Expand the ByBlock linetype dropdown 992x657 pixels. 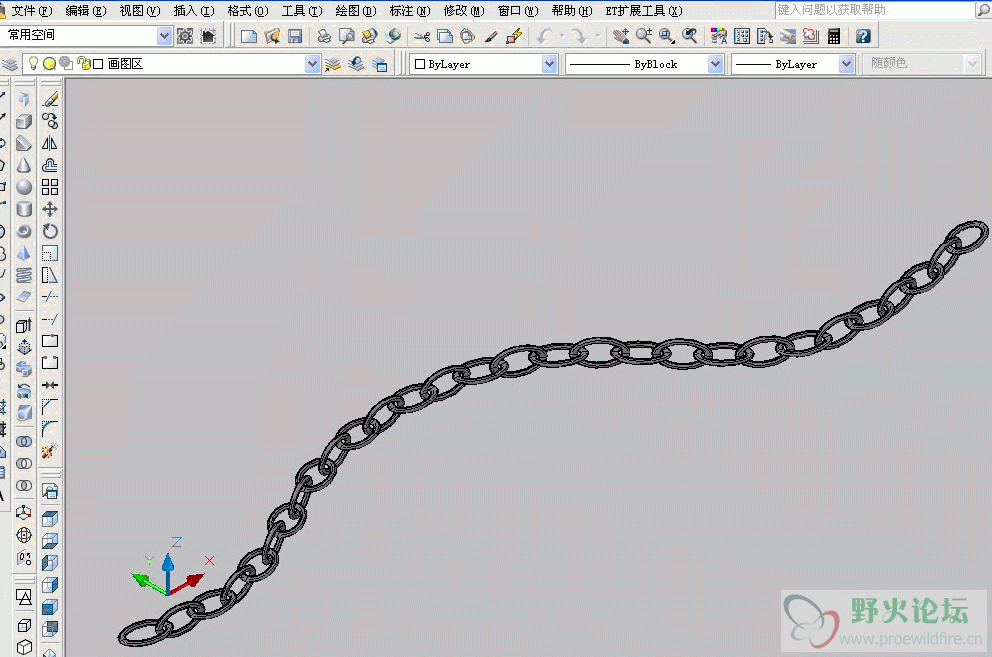pos(715,64)
